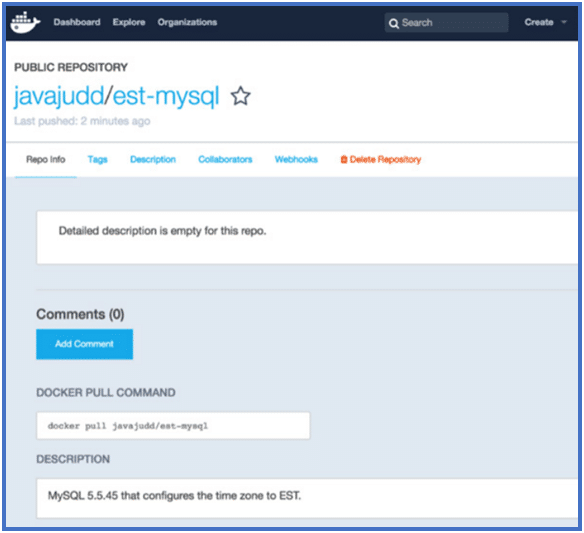Open the Create menu
584x533 pixels.
click(539, 22)
